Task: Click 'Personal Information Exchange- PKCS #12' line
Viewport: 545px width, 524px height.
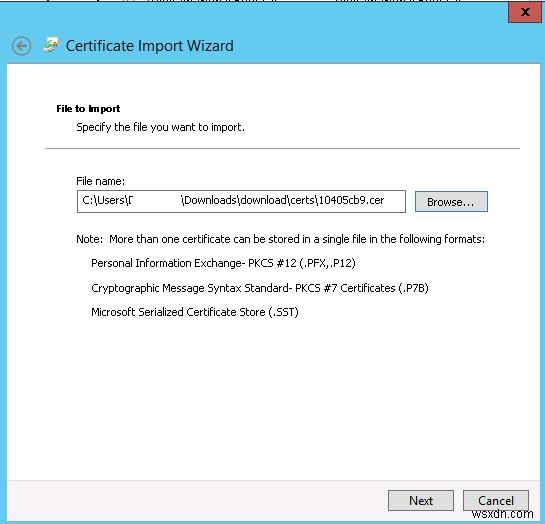Action: click(x=223, y=263)
